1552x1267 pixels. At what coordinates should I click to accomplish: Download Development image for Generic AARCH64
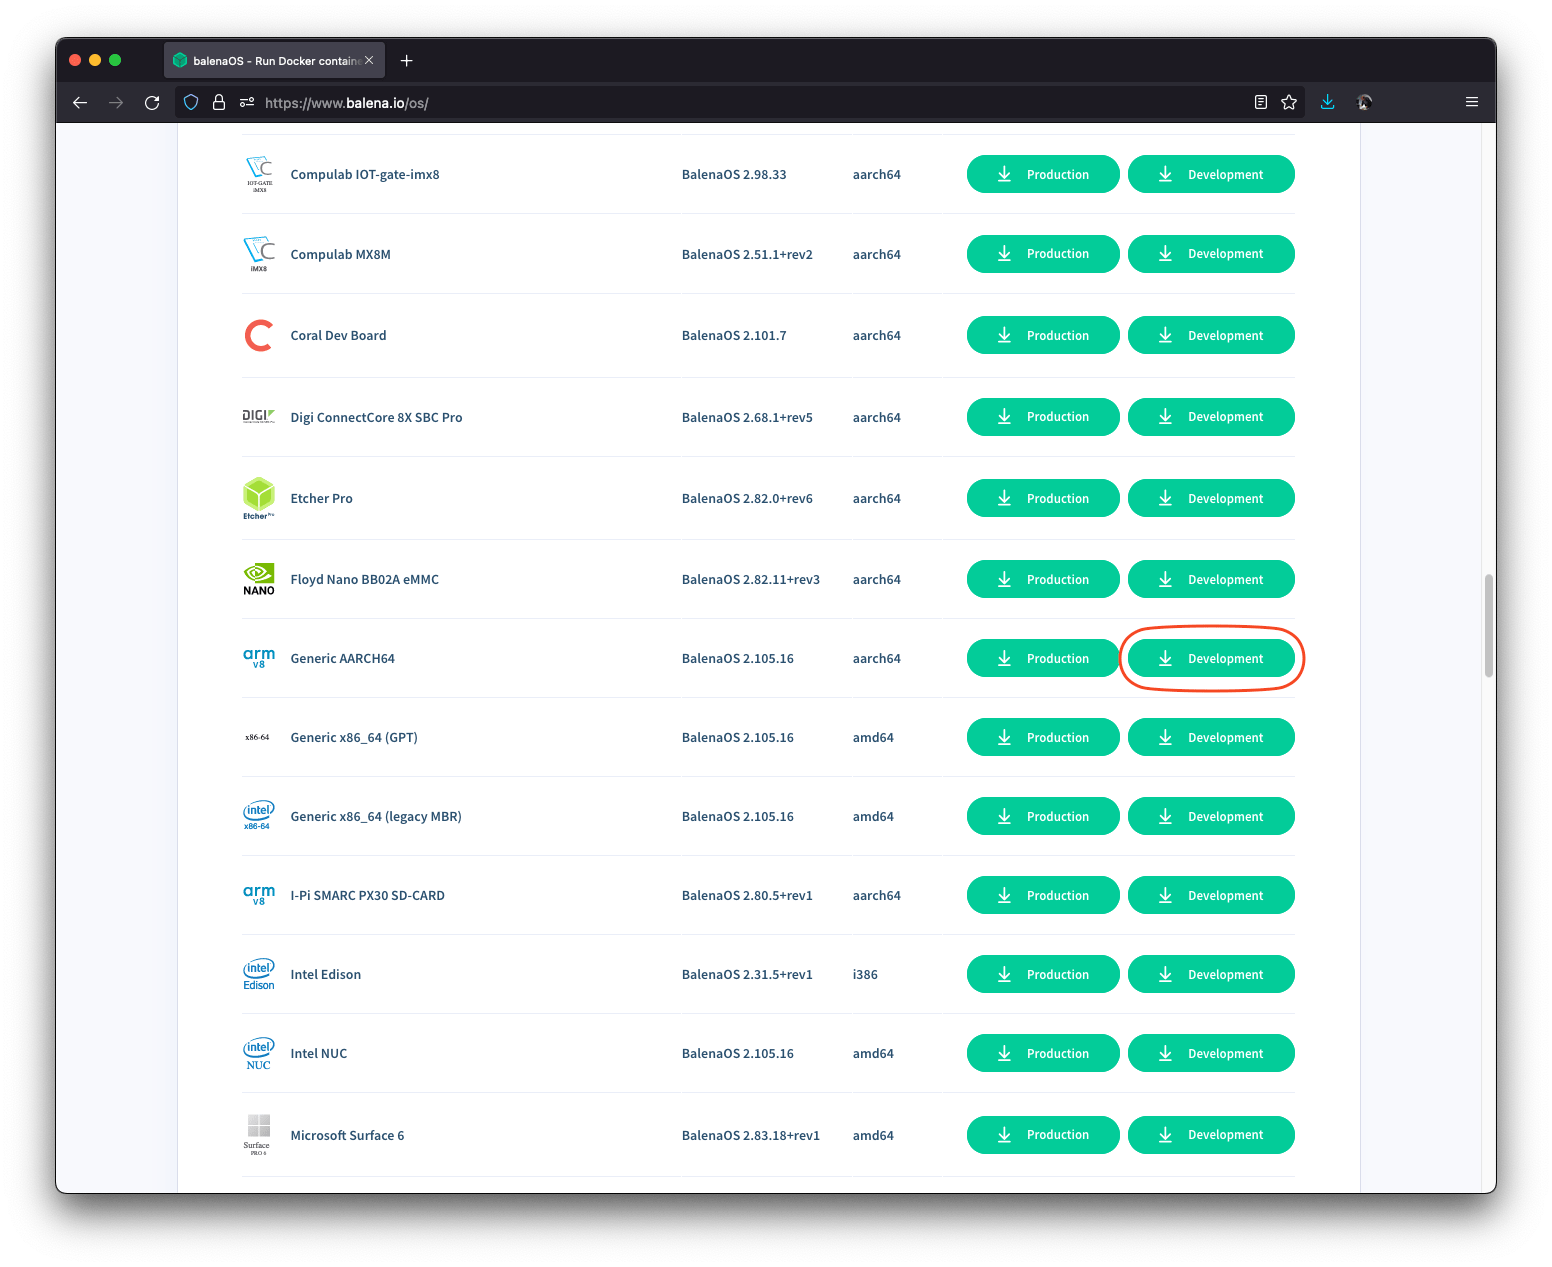click(x=1211, y=658)
